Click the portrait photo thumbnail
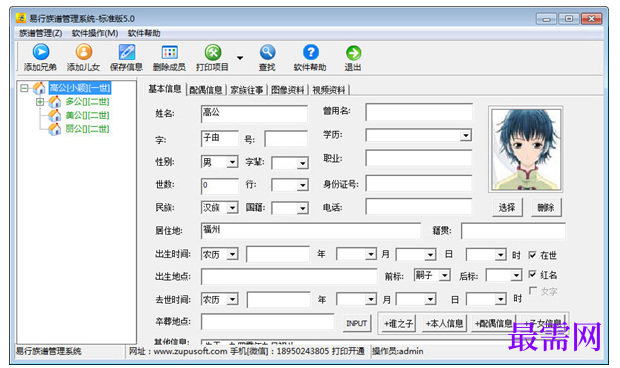The height and width of the screenshot is (368, 620). click(x=526, y=149)
